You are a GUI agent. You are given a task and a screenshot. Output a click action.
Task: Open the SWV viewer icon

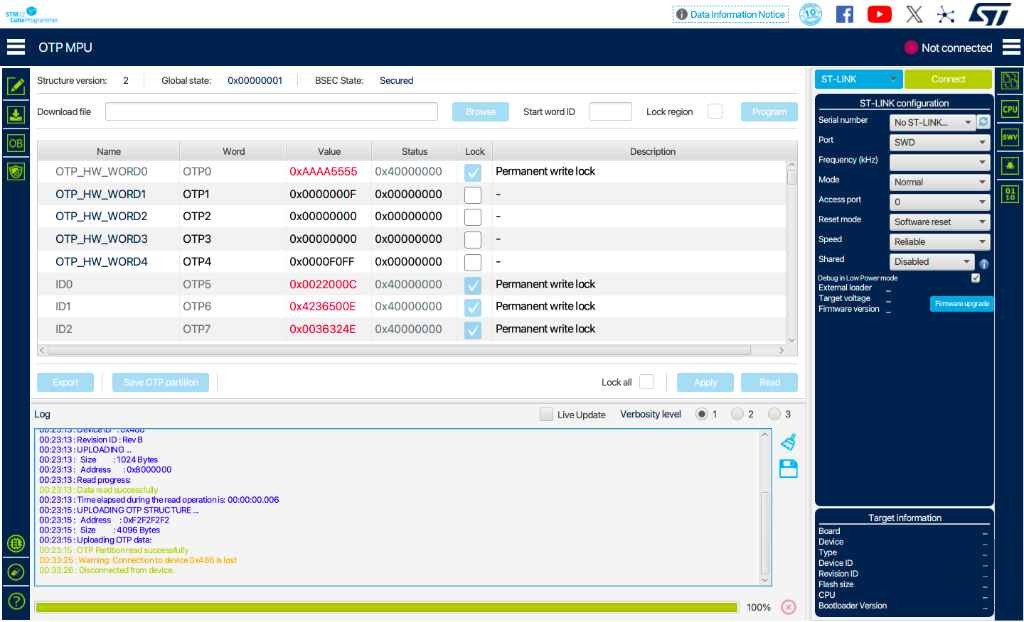(x=1010, y=138)
